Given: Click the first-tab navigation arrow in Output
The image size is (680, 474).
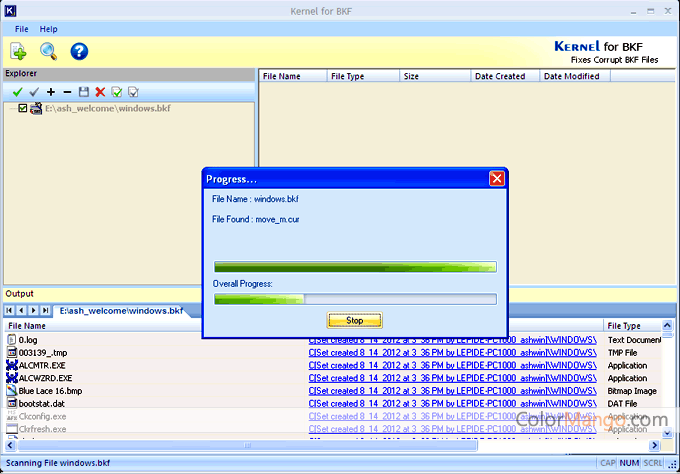Looking at the screenshot, I should point(10,311).
